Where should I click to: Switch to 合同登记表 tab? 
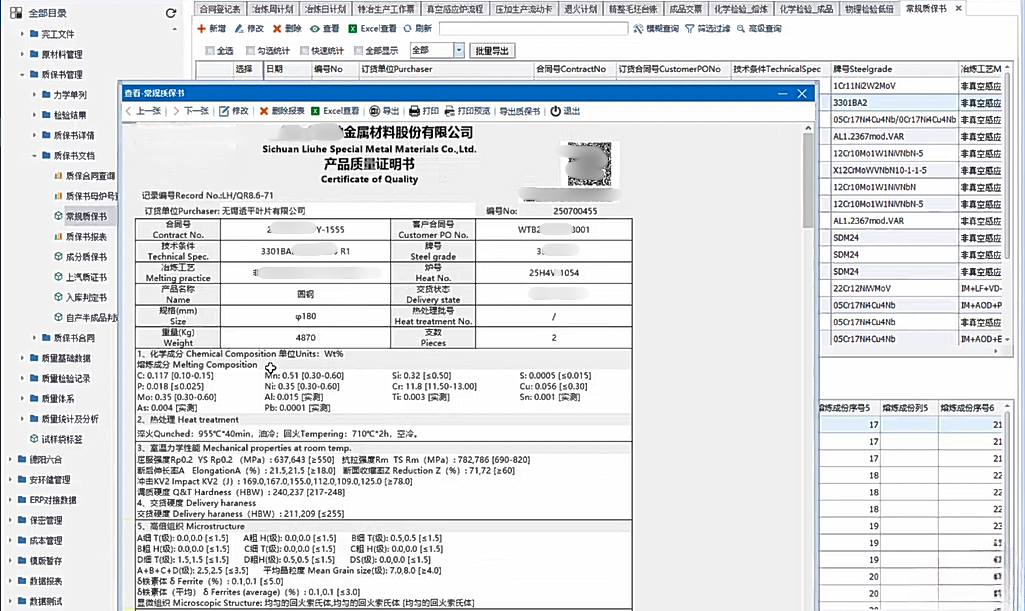220,8
